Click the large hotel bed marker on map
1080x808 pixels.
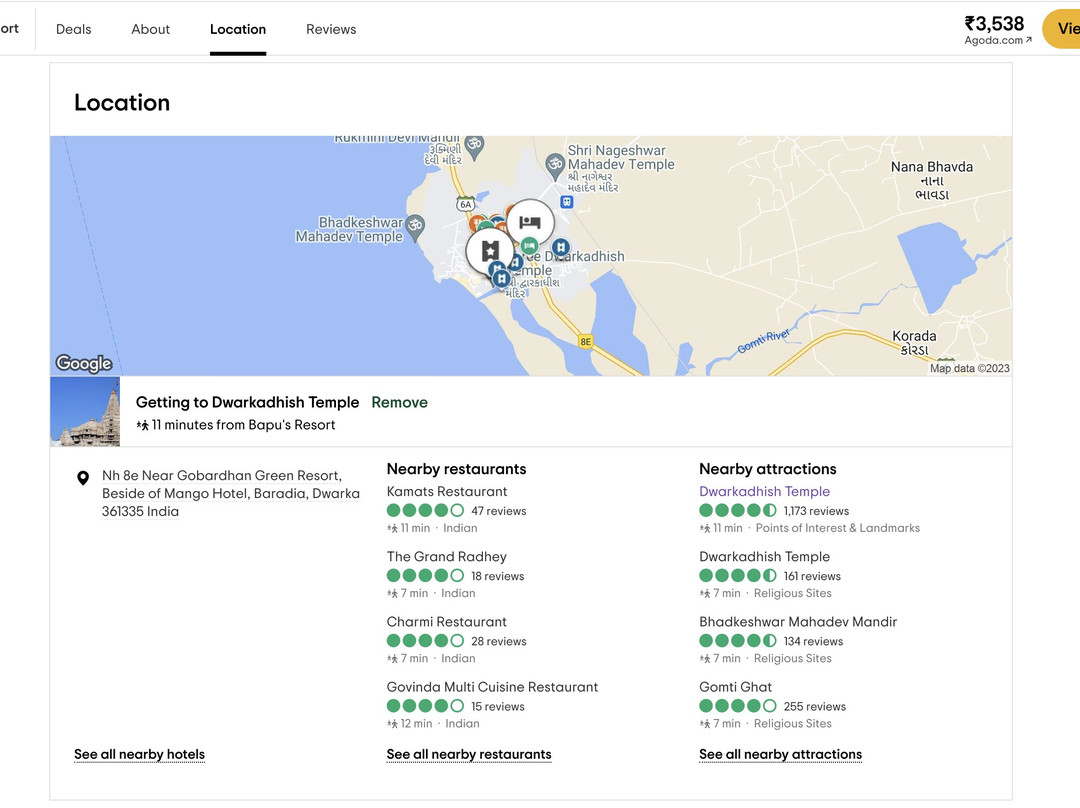pos(530,222)
